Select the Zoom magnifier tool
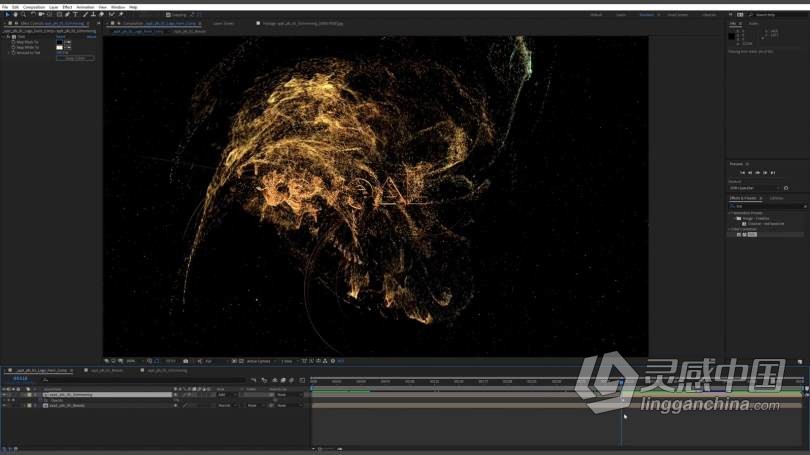The image size is (810, 455). 24,15
